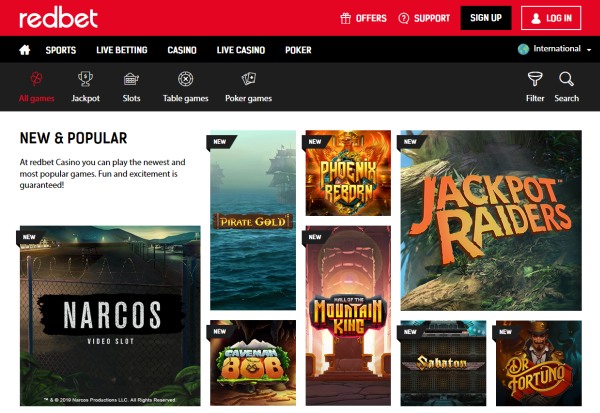Click the Table games label
The height and width of the screenshot is (413, 600).
point(186,98)
